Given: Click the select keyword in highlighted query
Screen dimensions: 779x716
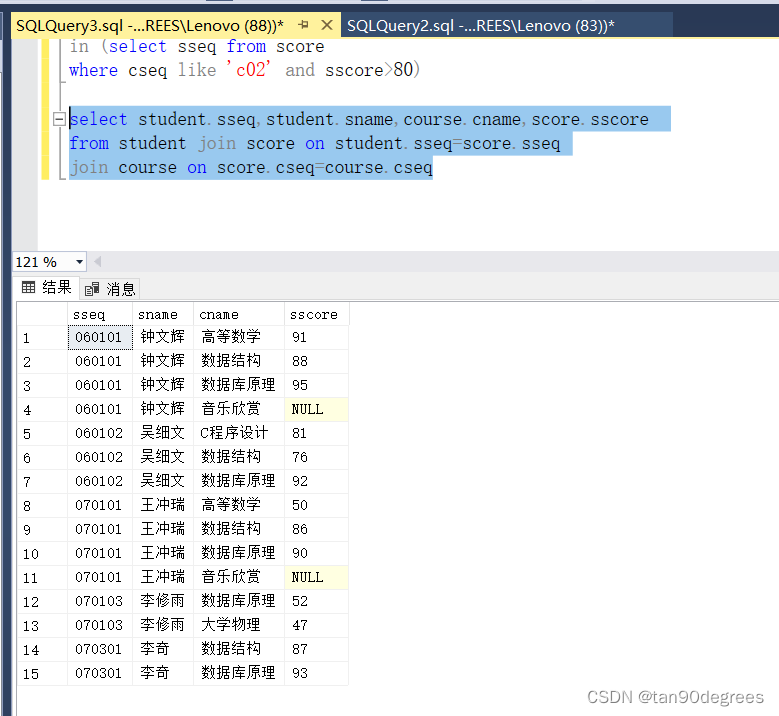Looking at the screenshot, I should [x=98, y=119].
